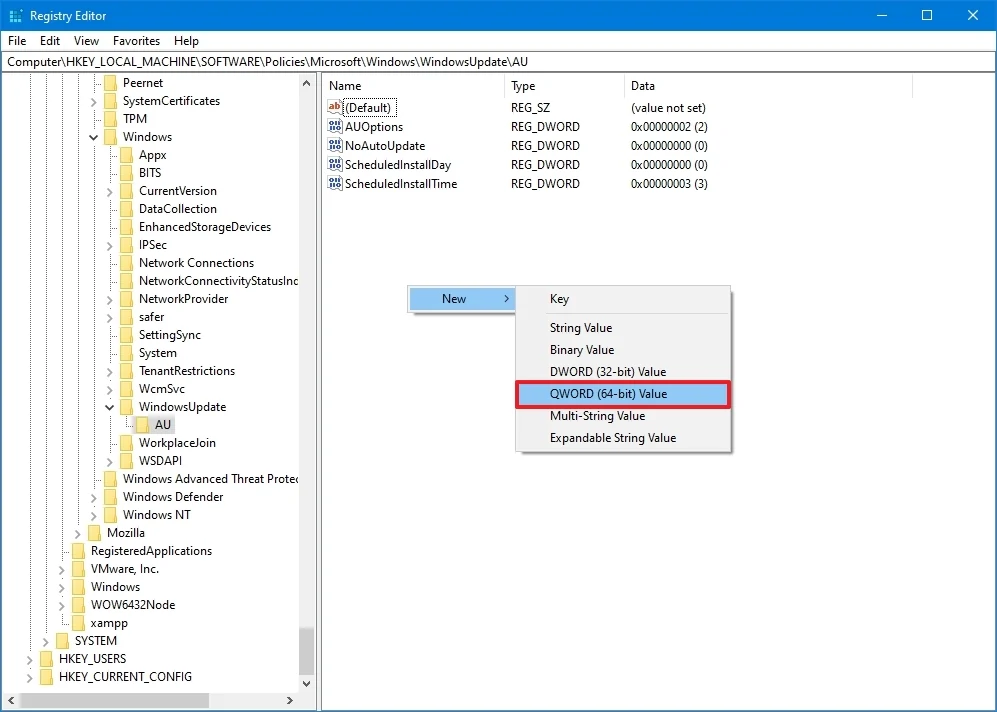Click the AUOptions DWORD value icon
997x712 pixels.
[x=334, y=126]
